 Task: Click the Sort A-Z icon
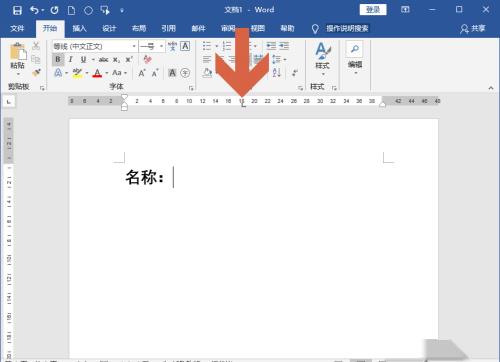point(277,72)
